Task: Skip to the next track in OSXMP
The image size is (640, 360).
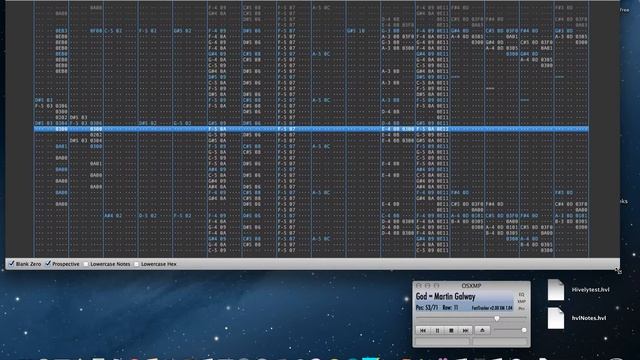Action: [465, 330]
